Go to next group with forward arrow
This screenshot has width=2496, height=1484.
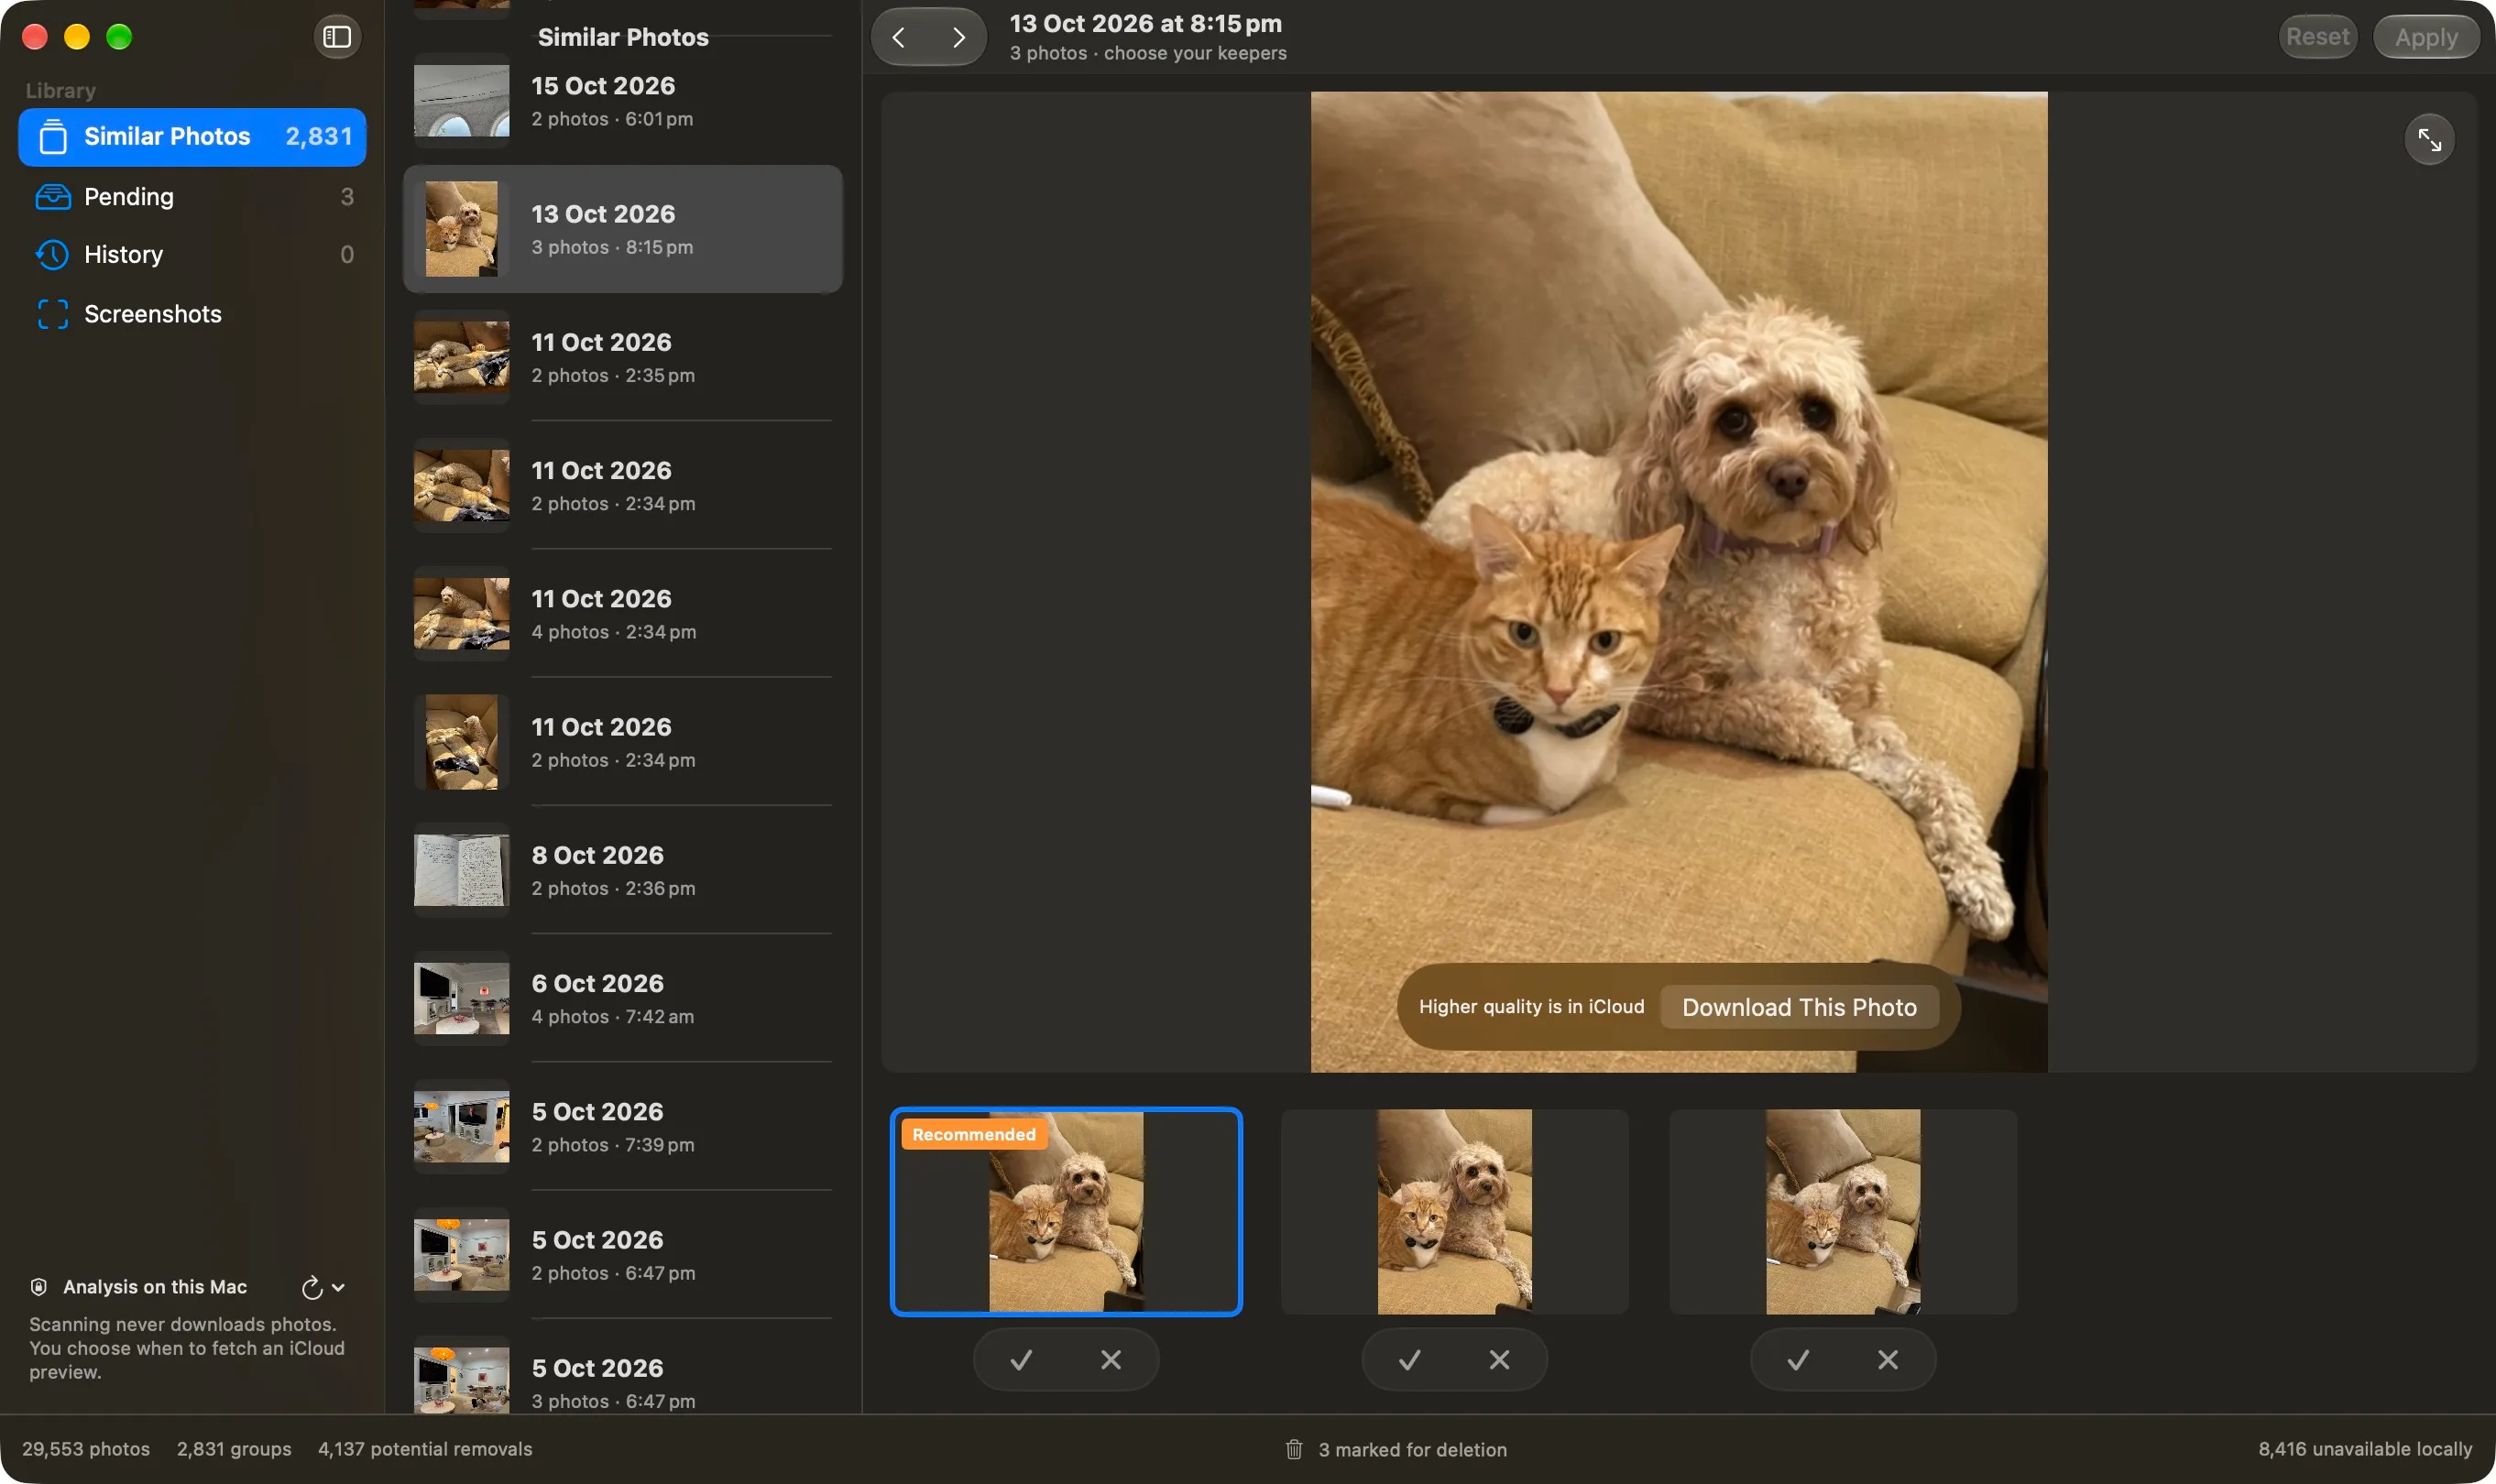[x=958, y=37]
